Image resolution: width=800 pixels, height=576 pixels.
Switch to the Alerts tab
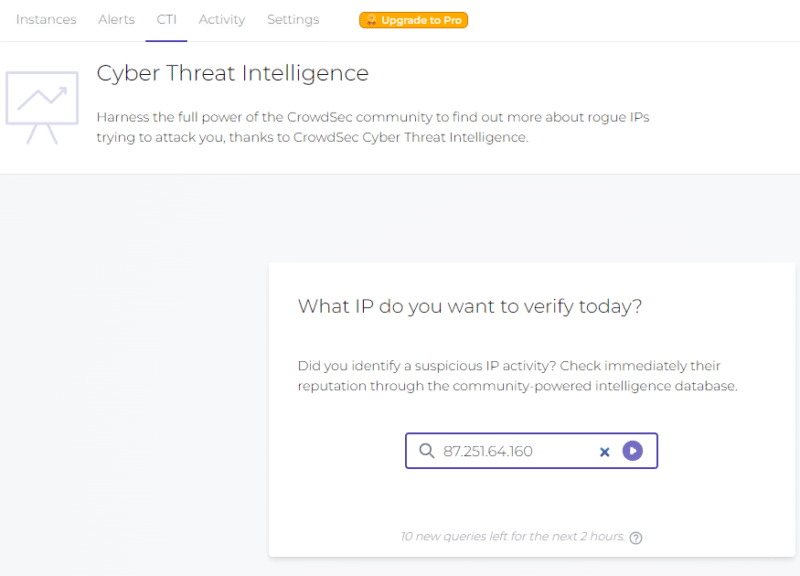click(x=116, y=20)
